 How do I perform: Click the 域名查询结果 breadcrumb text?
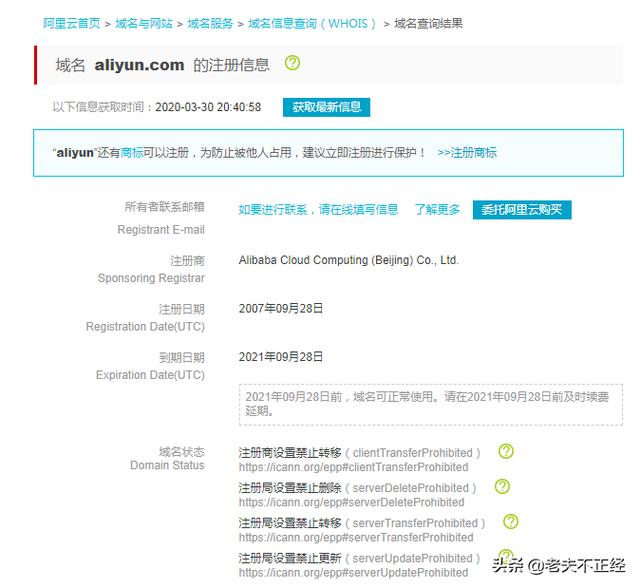[x=429, y=24]
